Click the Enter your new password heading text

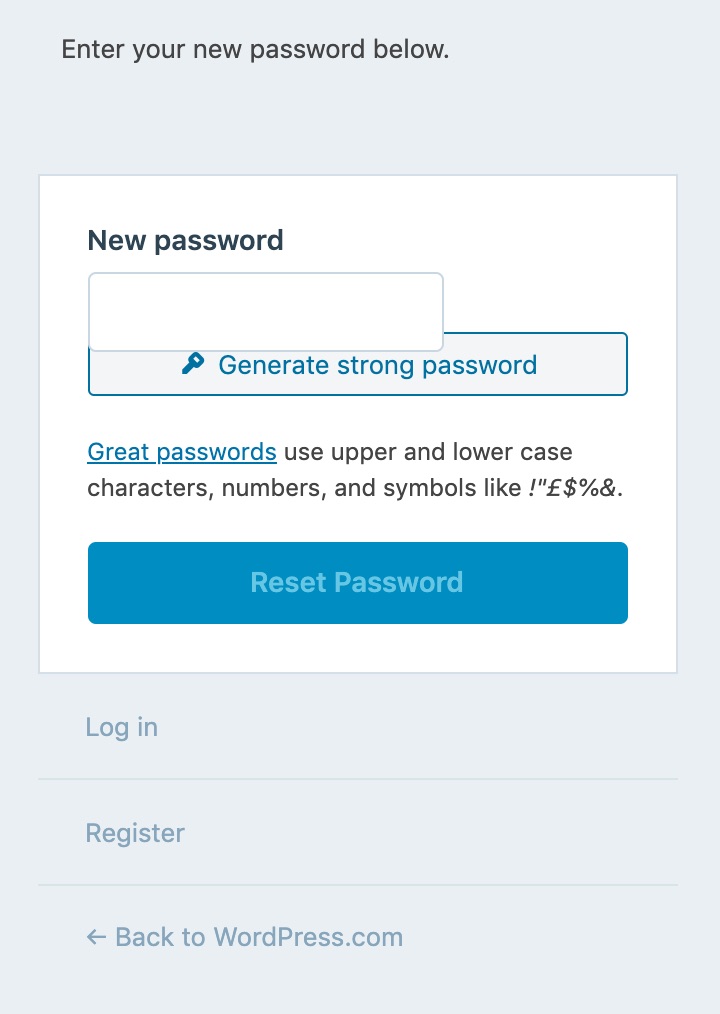255,49
